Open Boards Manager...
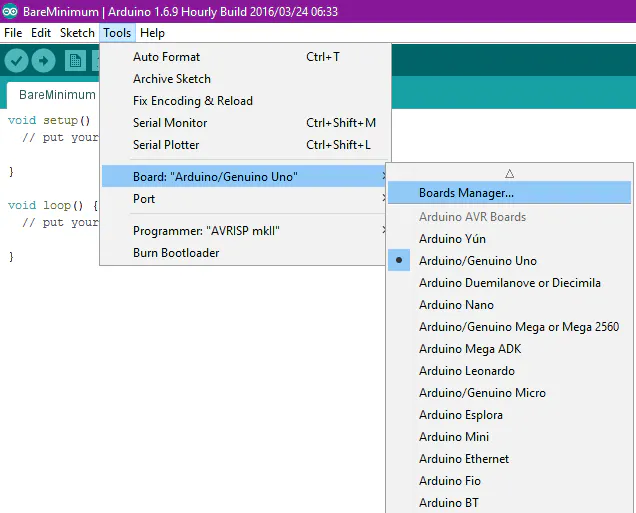This screenshot has width=636, height=513. [509, 193]
